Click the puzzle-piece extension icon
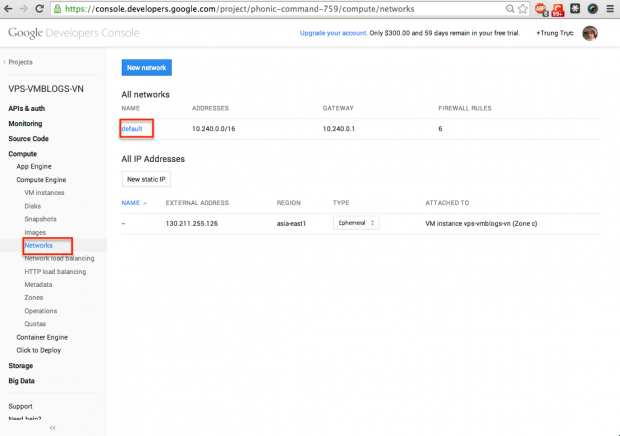Screen dimensions: 620x436 pyautogui.click(x=575, y=9)
